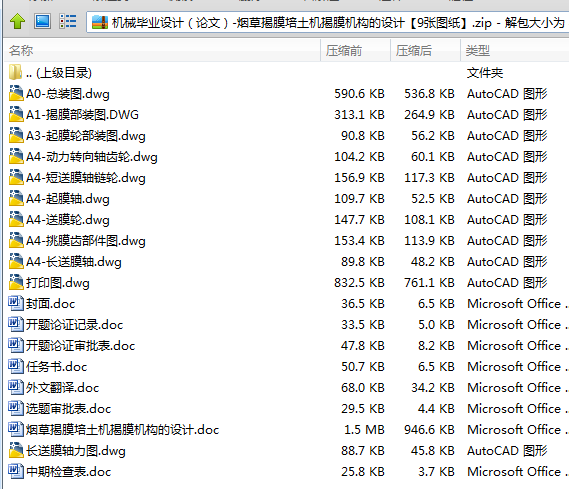Click the parent directory folder icon
569x489 pixels.
[15, 73]
